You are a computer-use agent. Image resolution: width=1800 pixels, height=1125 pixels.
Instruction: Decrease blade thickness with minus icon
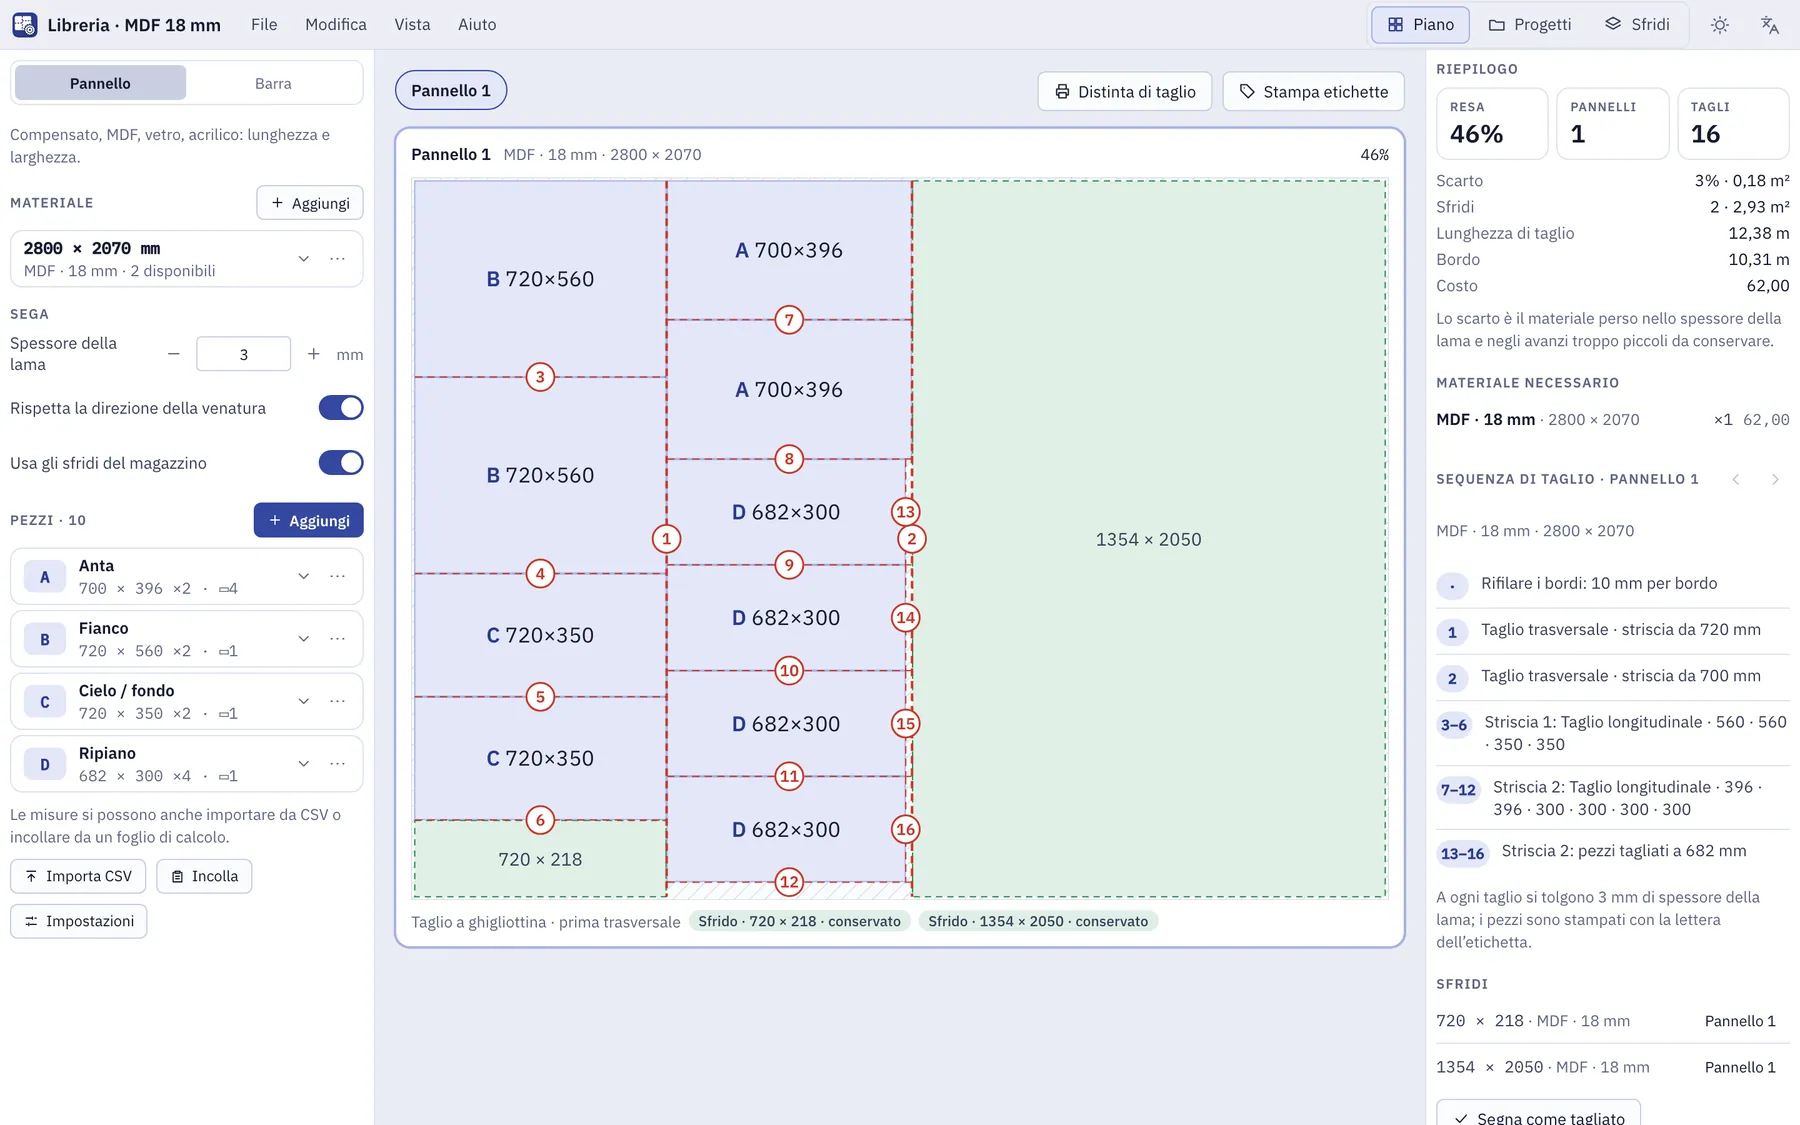click(x=174, y=354)
